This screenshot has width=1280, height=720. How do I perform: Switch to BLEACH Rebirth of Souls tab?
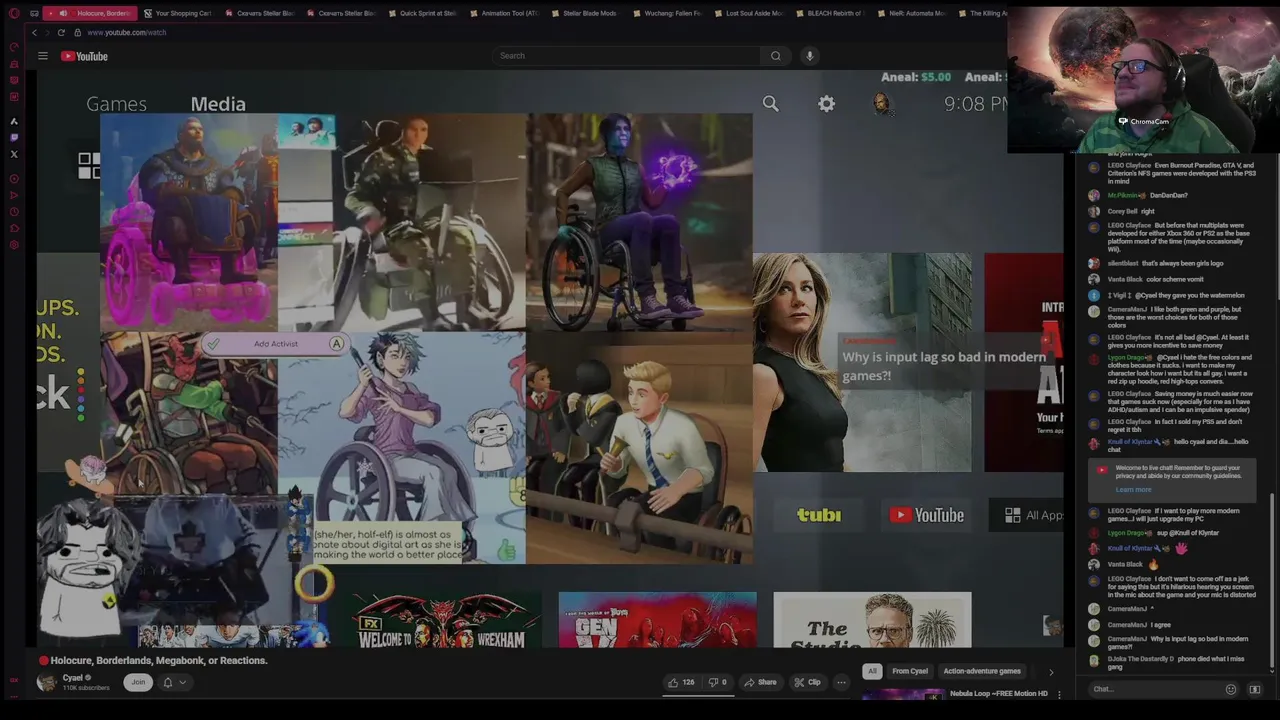tap(830, 13)
